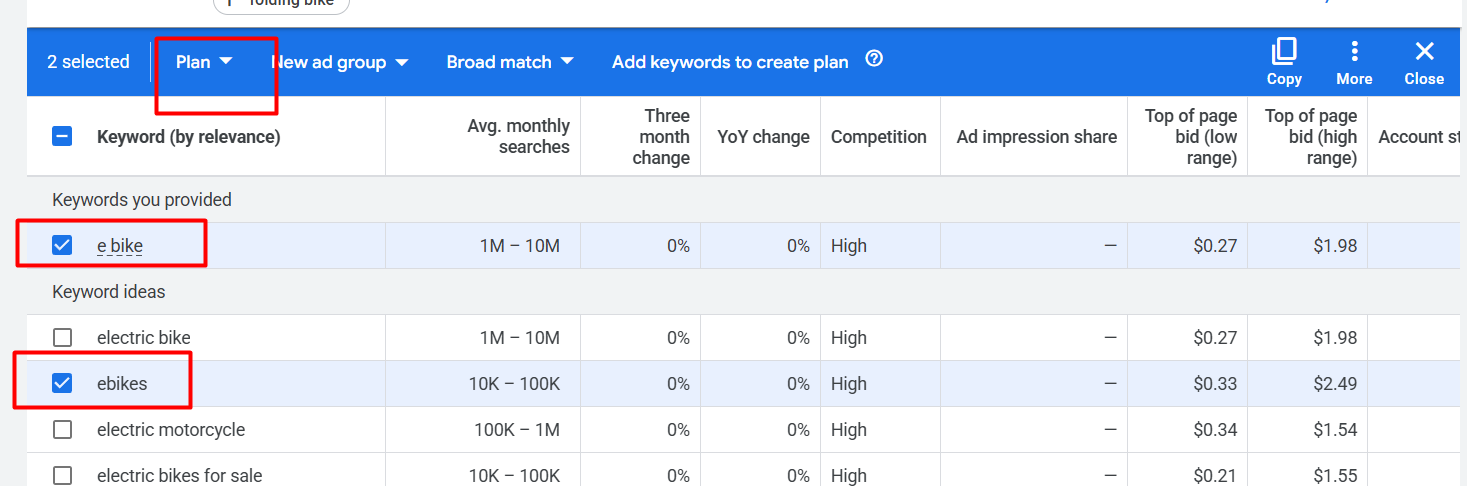Click the Copy icon in toolbar
The image size is (1467, 486).
pyautogui.click(x=1284, y=62)
